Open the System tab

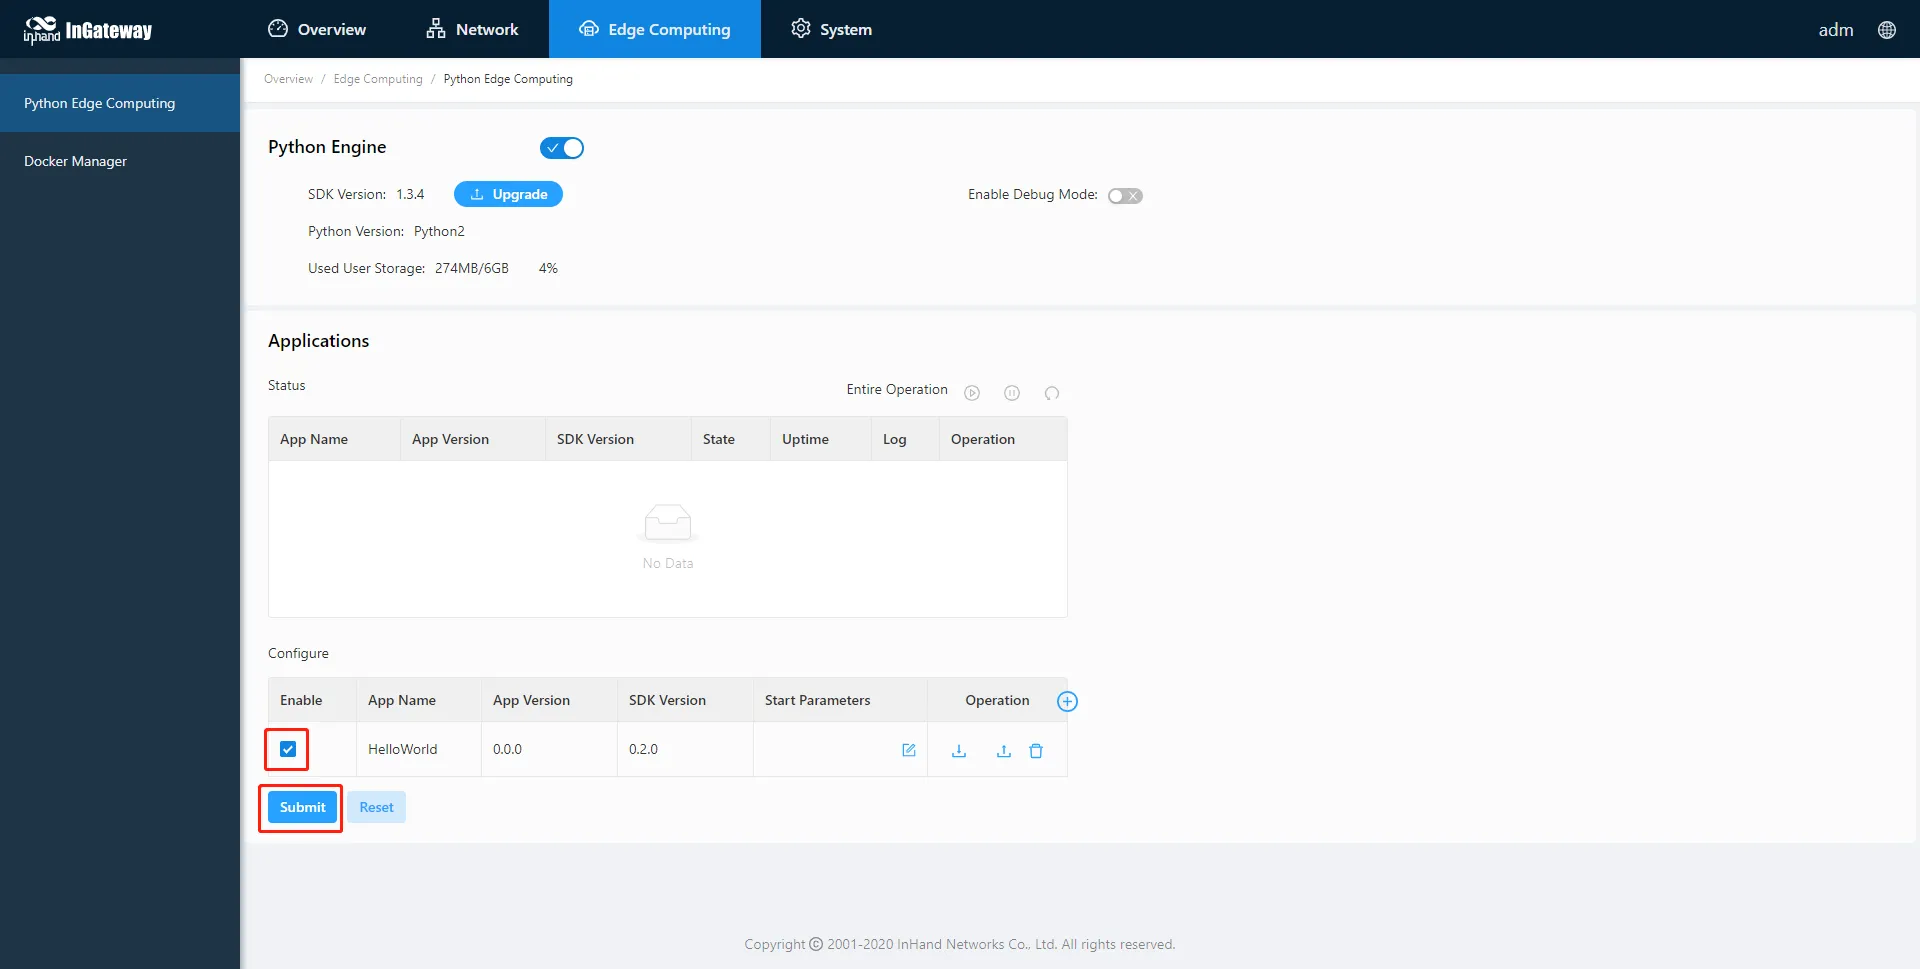pyautogui.click(x=831, y=29)
